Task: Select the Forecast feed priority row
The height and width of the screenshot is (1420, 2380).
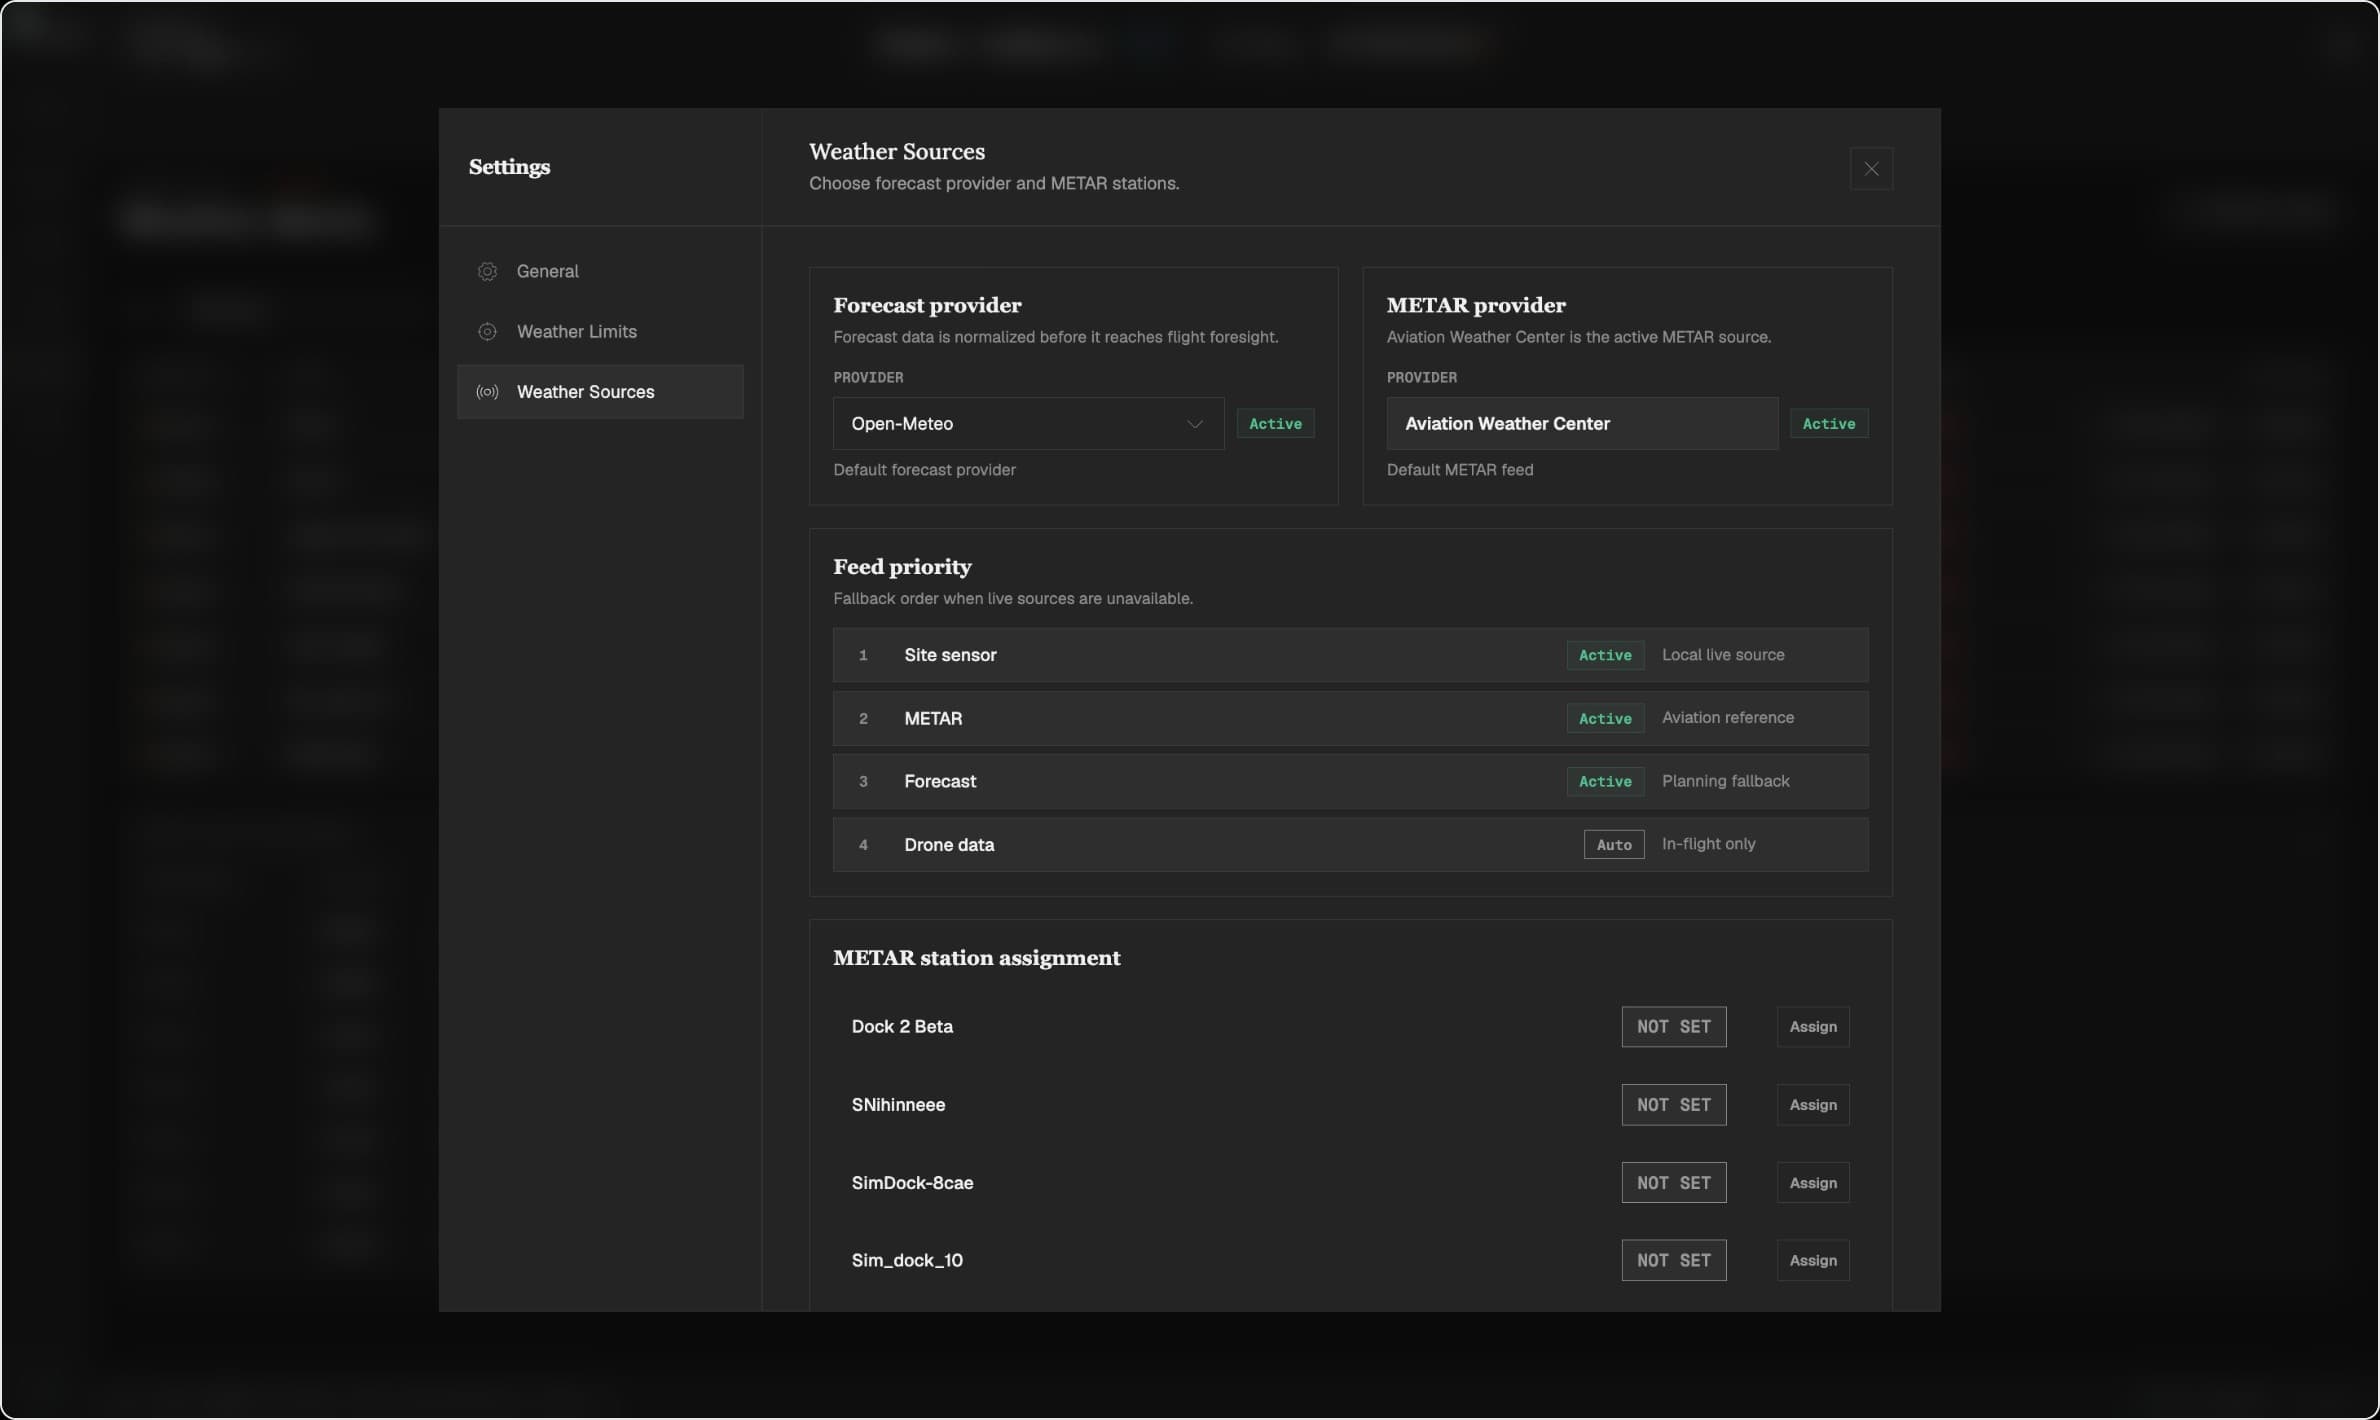Action: pos(1350,781)
